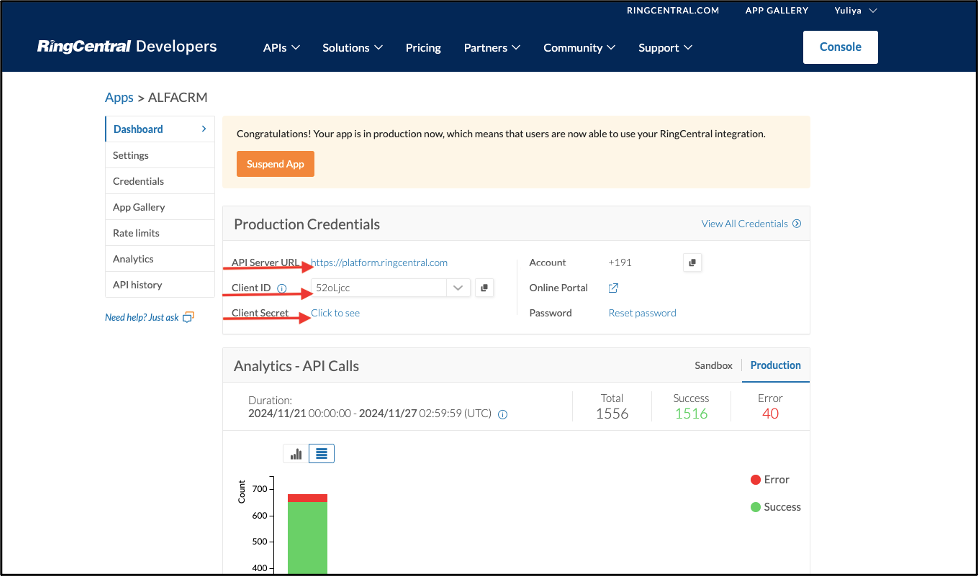Click the Reset password link
This screenshot has width=979, height=577.
coord(642,313)
